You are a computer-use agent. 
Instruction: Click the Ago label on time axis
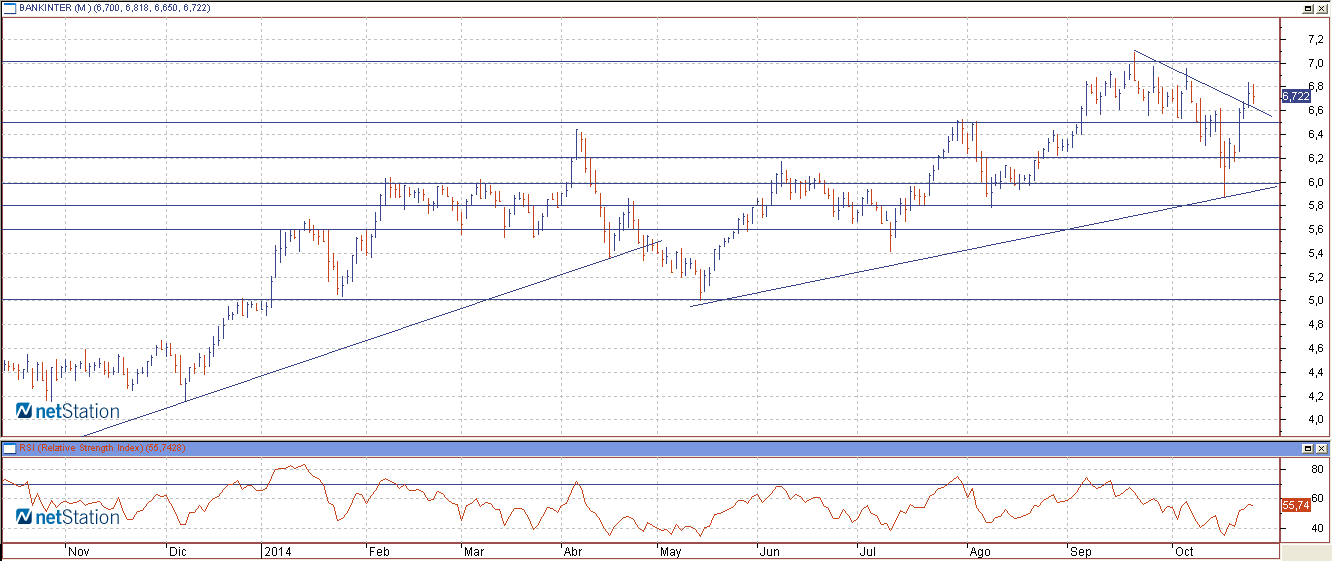tap(980, 551)
